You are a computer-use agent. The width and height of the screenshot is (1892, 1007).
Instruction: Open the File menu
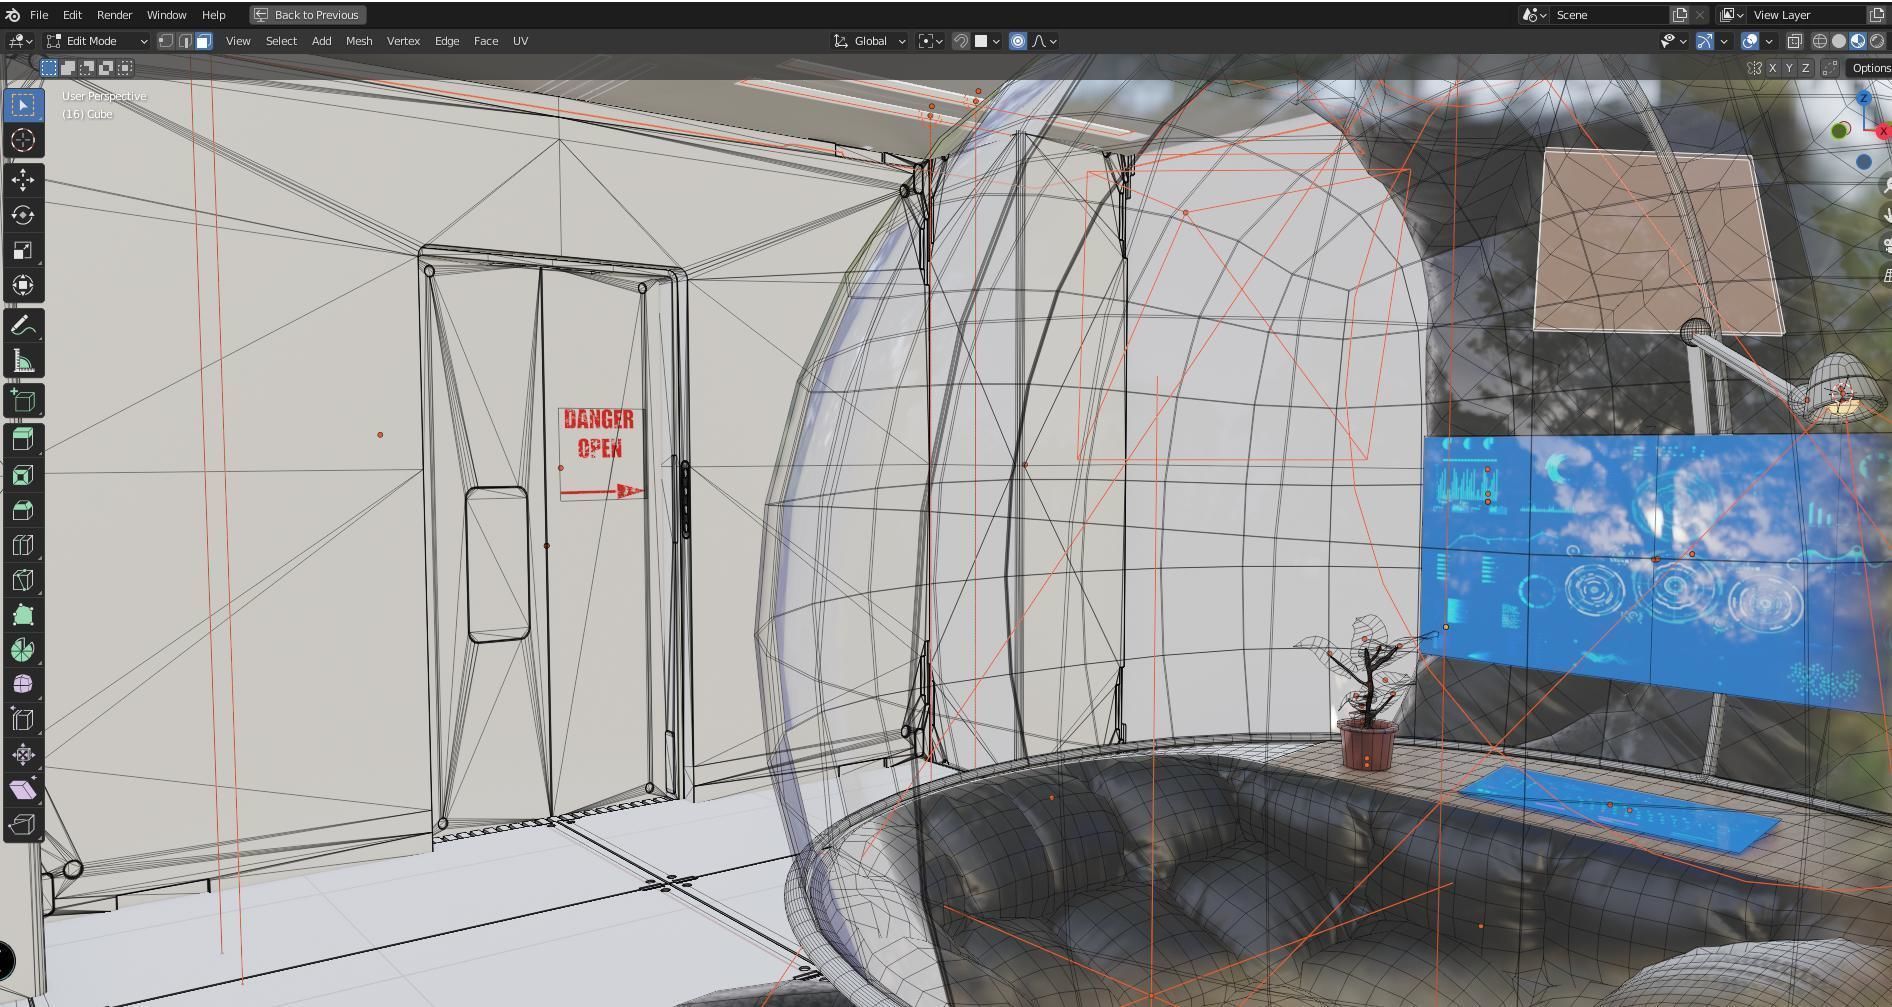click(39, 15)
